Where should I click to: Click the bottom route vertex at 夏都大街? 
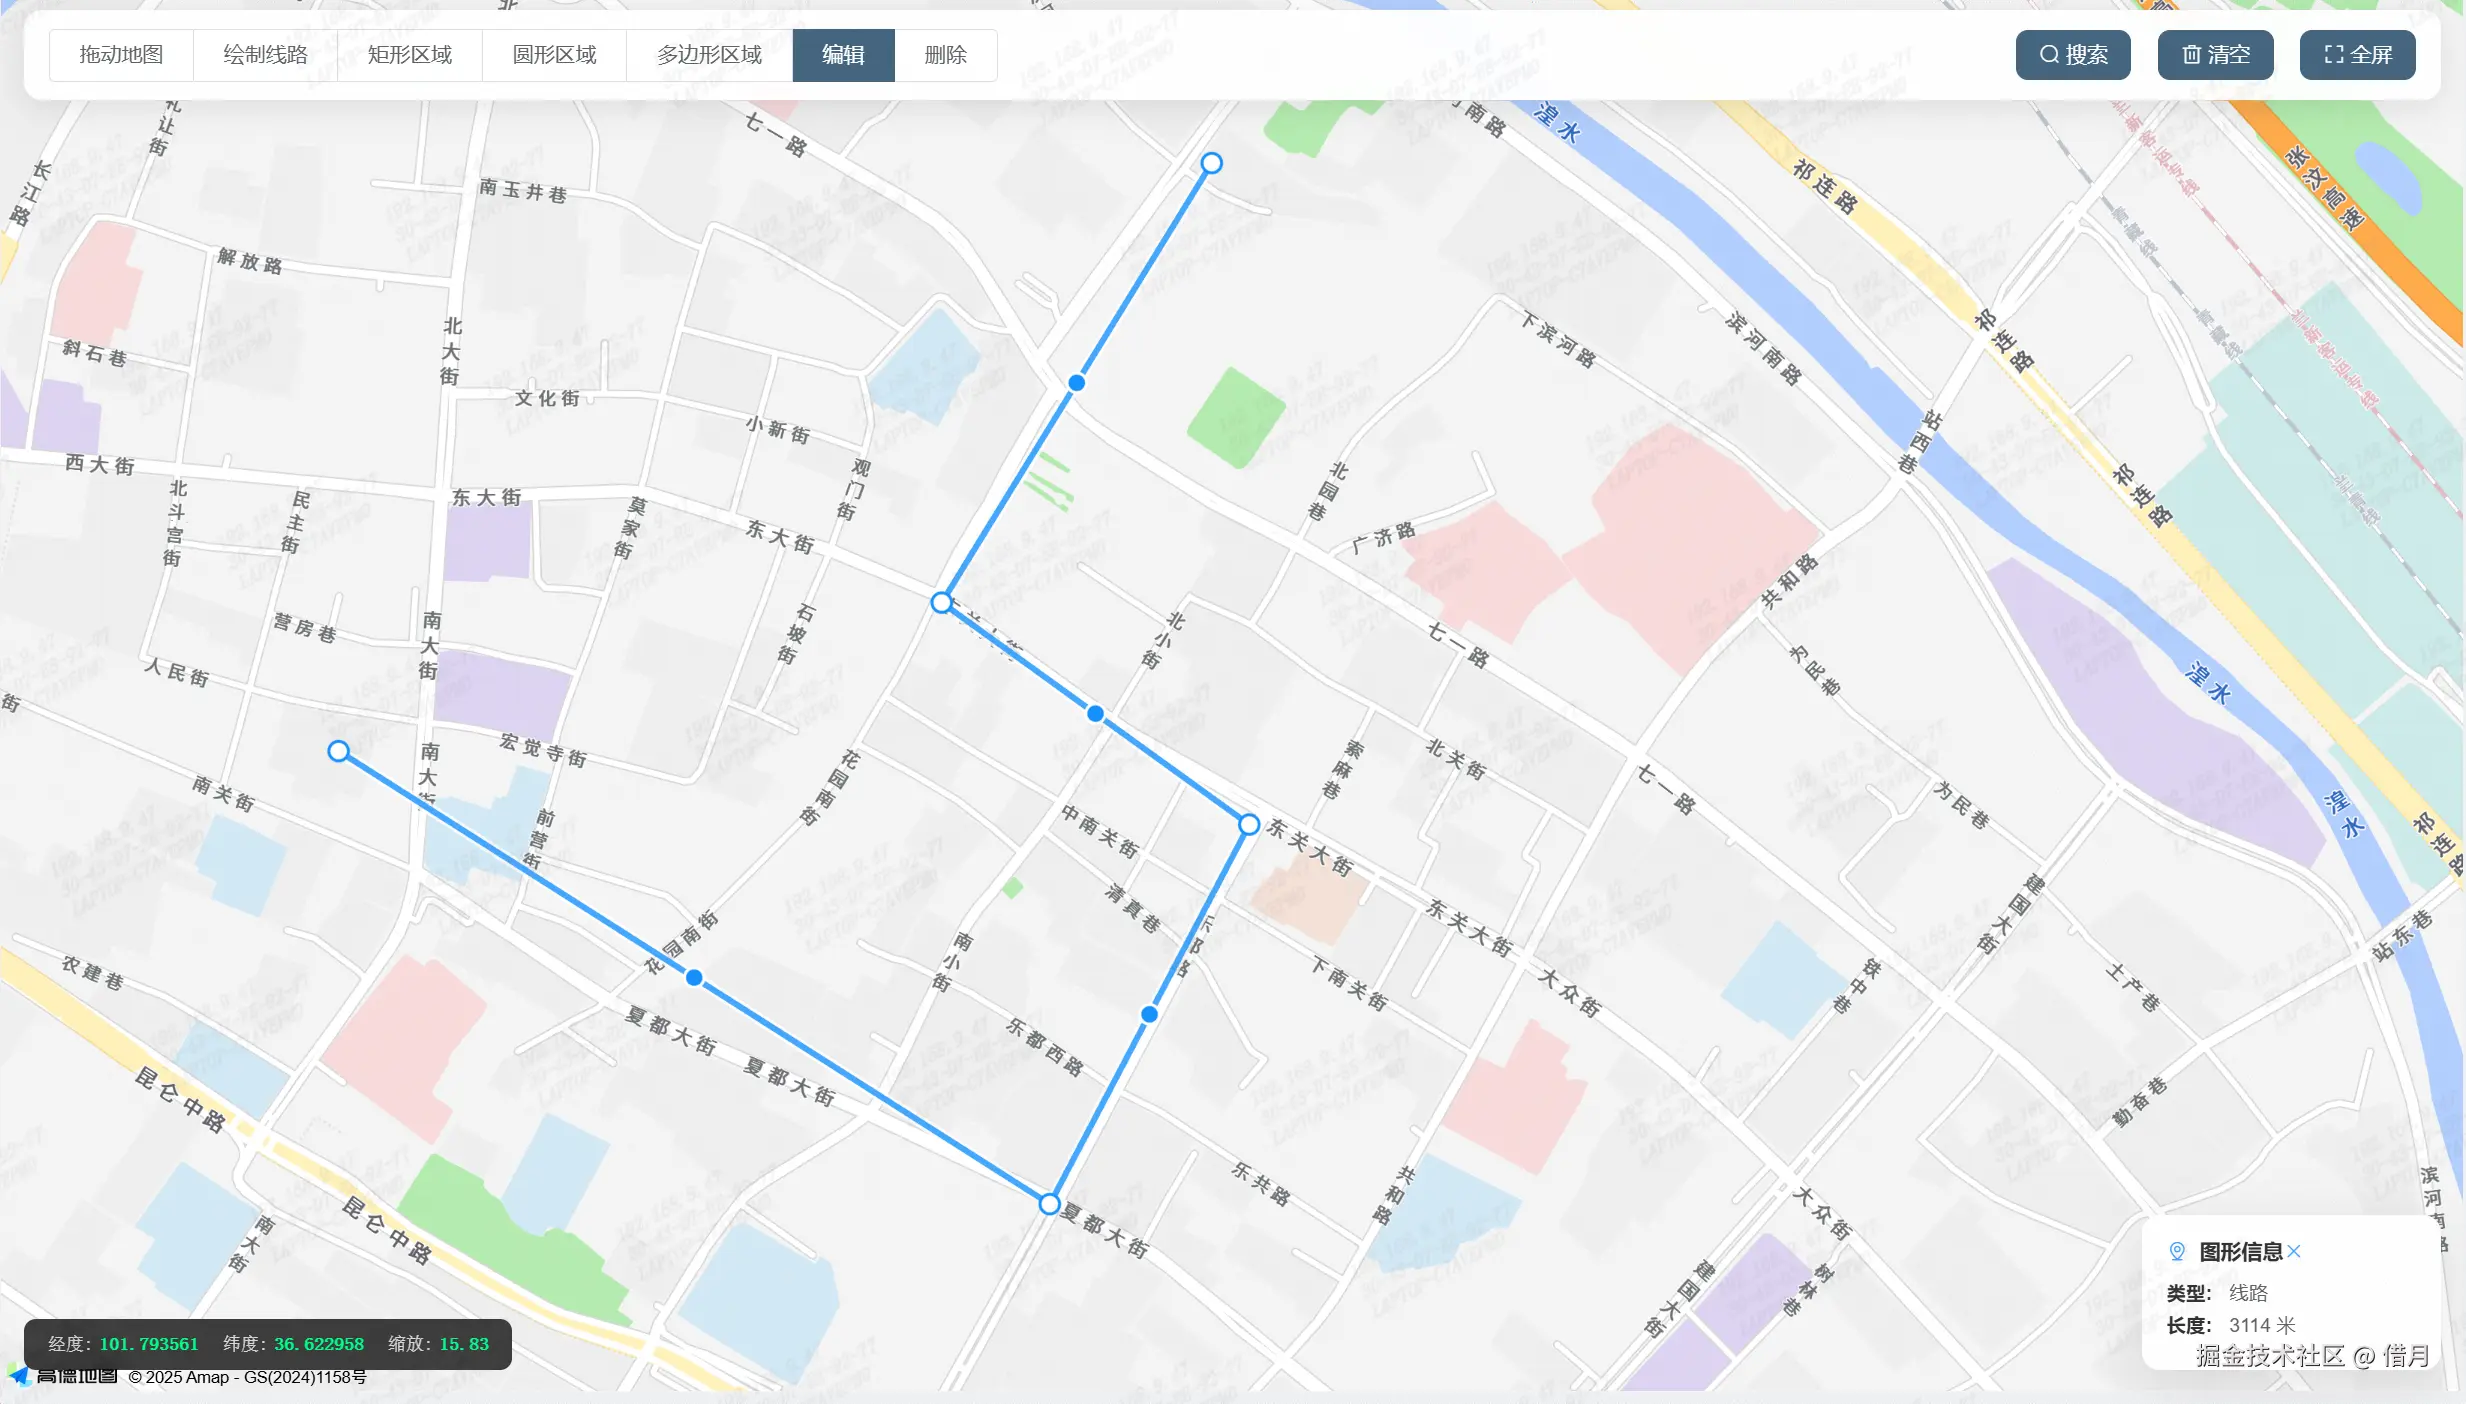[1049, 1204]
